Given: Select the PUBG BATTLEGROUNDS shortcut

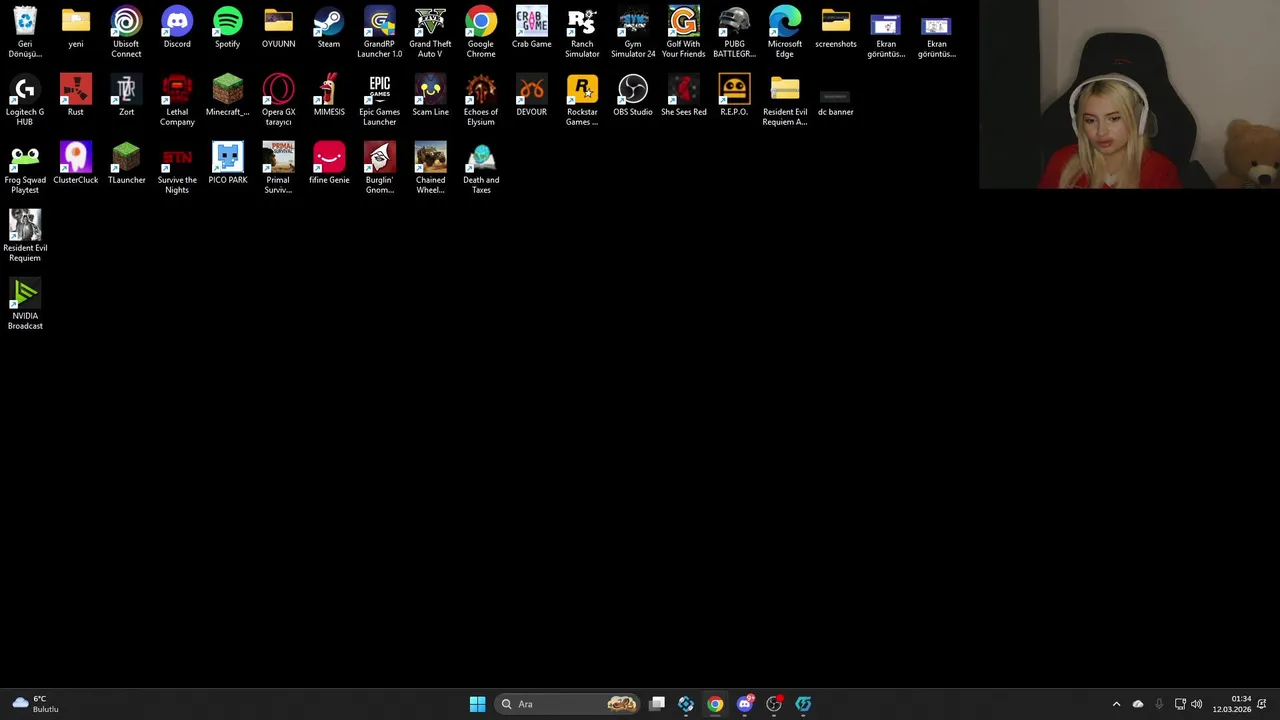Looking at the screenshot, I should coord(734,32).
